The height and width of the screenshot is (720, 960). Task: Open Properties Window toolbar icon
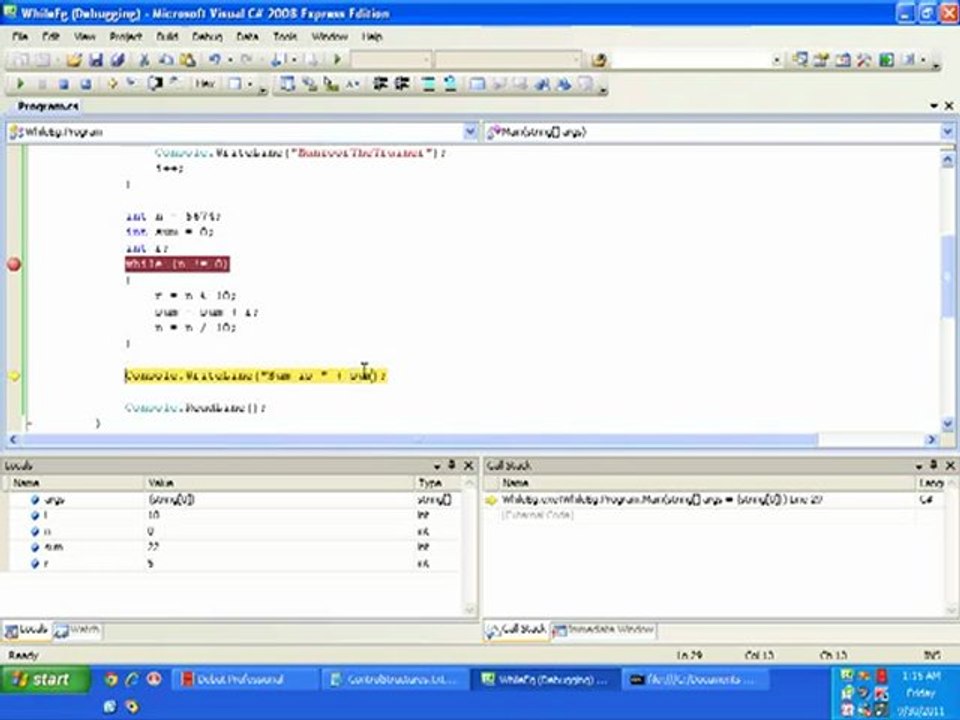[821, 59]
